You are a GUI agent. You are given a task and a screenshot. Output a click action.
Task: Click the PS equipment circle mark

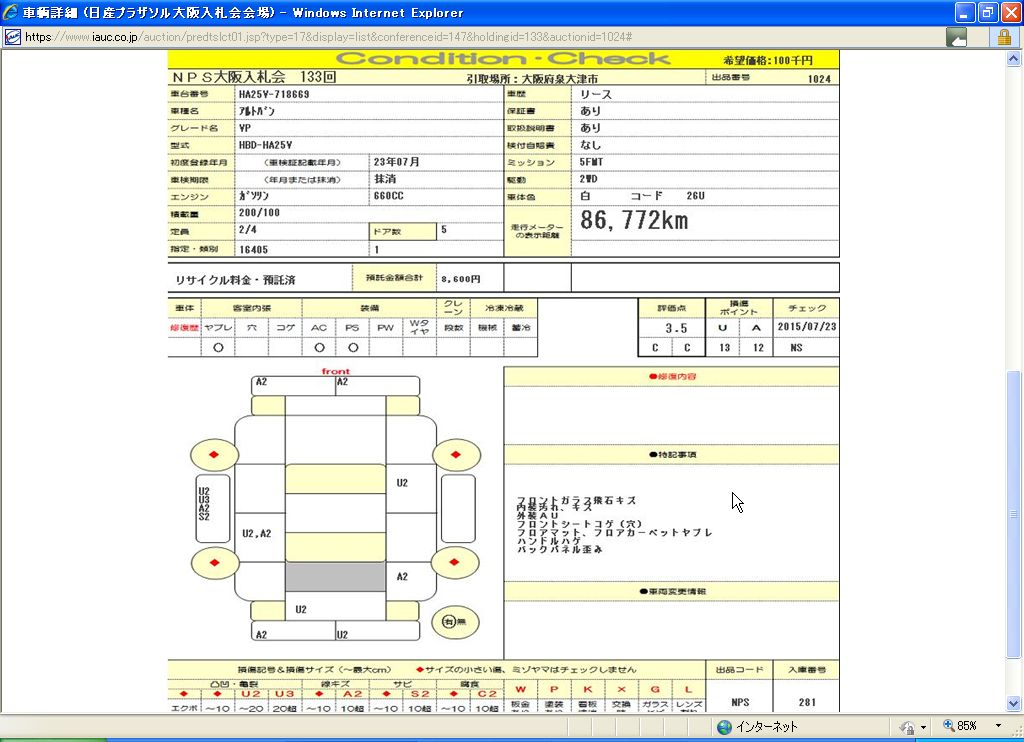pyautogui.click(x=352, y=347)
